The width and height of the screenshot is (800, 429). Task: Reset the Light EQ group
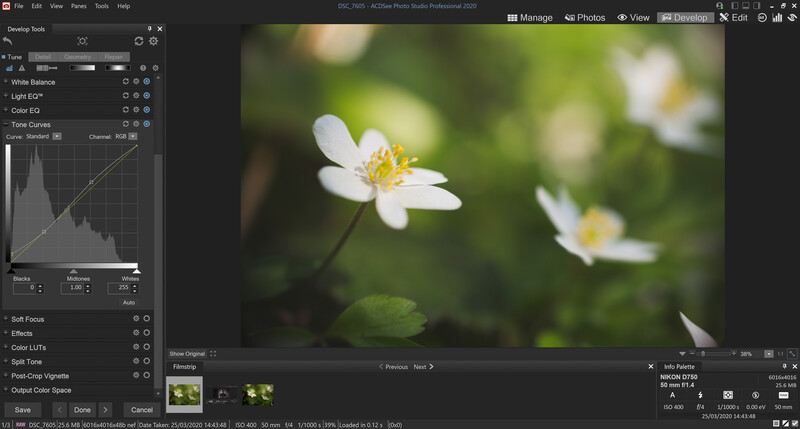pyautogui.click(x=126, y=95)
